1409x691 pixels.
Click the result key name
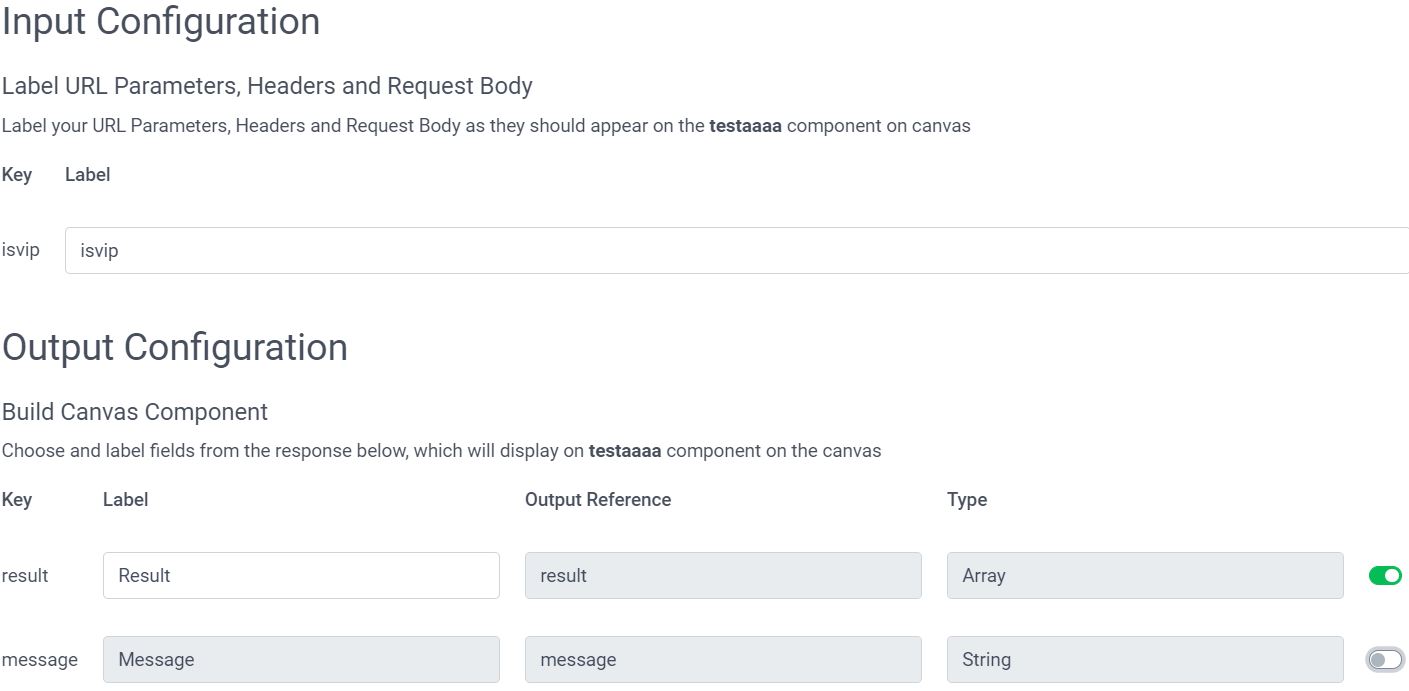click(25, 575)
